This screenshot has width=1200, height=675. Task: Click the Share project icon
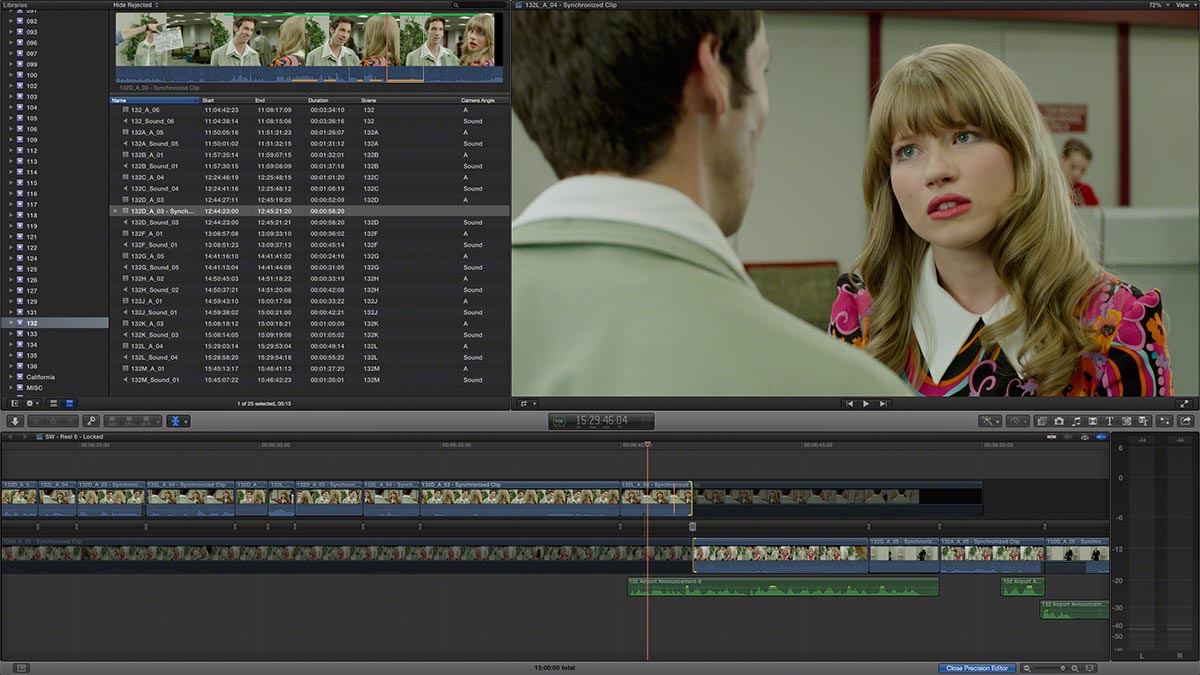click(1186, 422)
